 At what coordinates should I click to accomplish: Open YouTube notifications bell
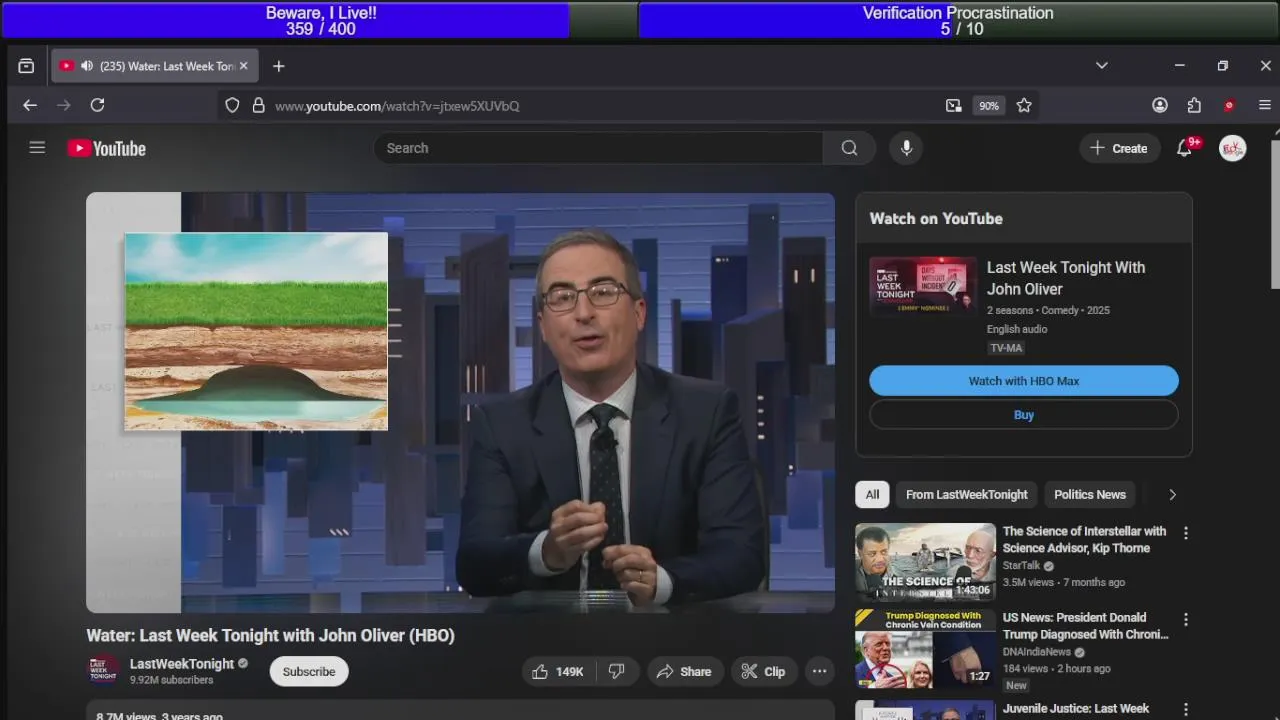[x=1184, y=148]
